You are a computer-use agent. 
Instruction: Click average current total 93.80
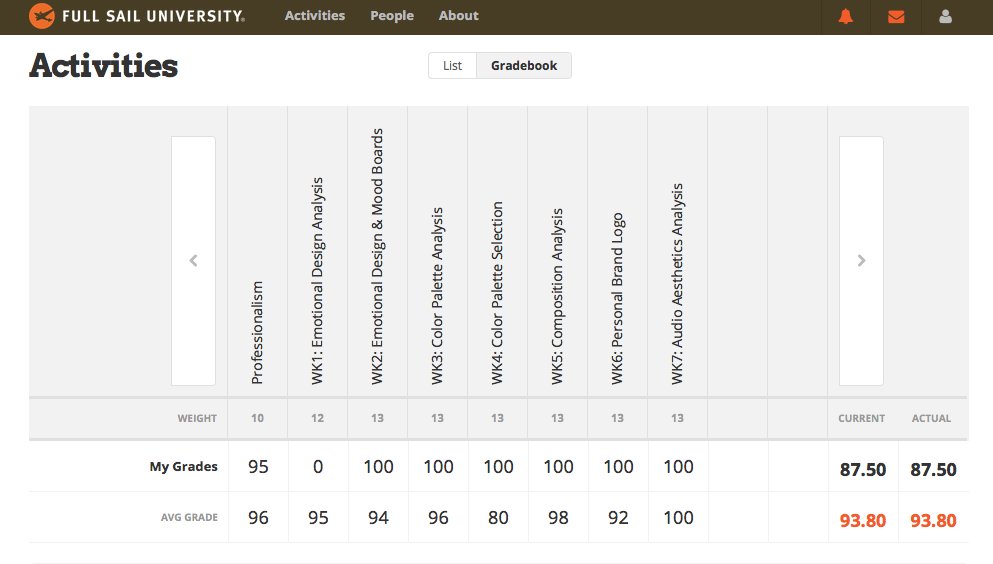click(x=863, y=520)
